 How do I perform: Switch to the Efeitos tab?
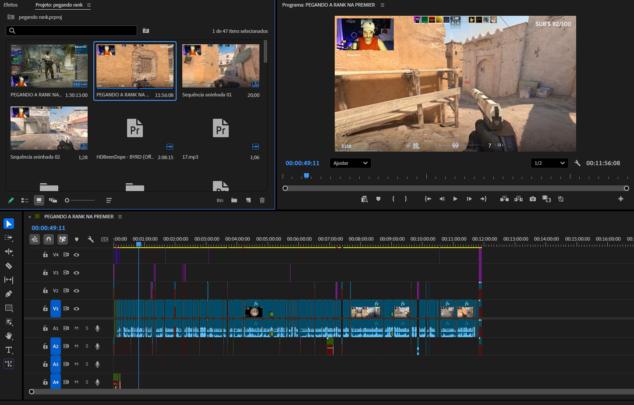coord(11,5)
